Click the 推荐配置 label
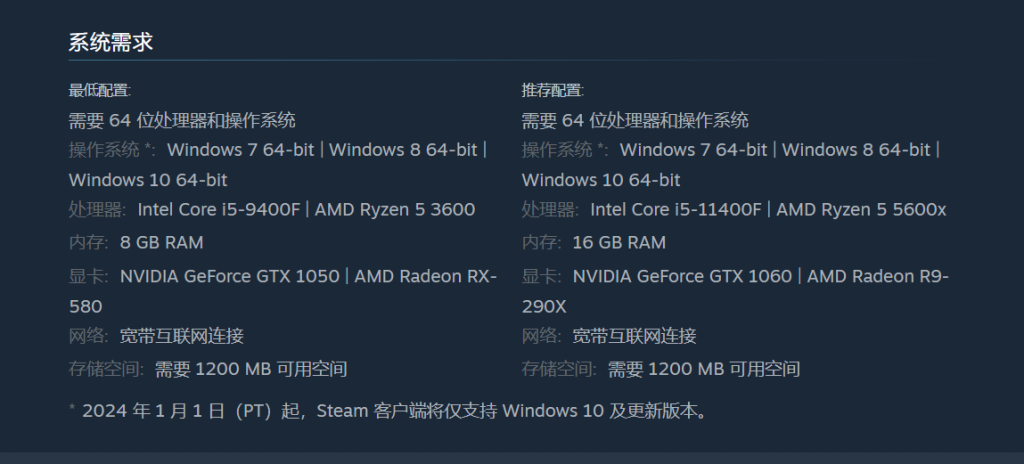The image size is (1024, 464). 552,90
